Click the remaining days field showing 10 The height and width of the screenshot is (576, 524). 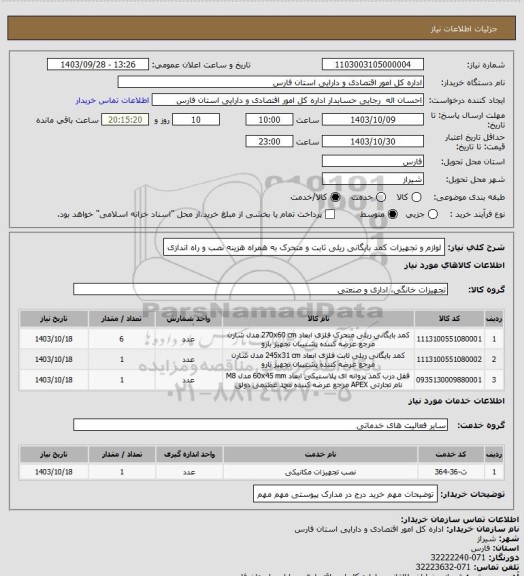coord(196,120)
